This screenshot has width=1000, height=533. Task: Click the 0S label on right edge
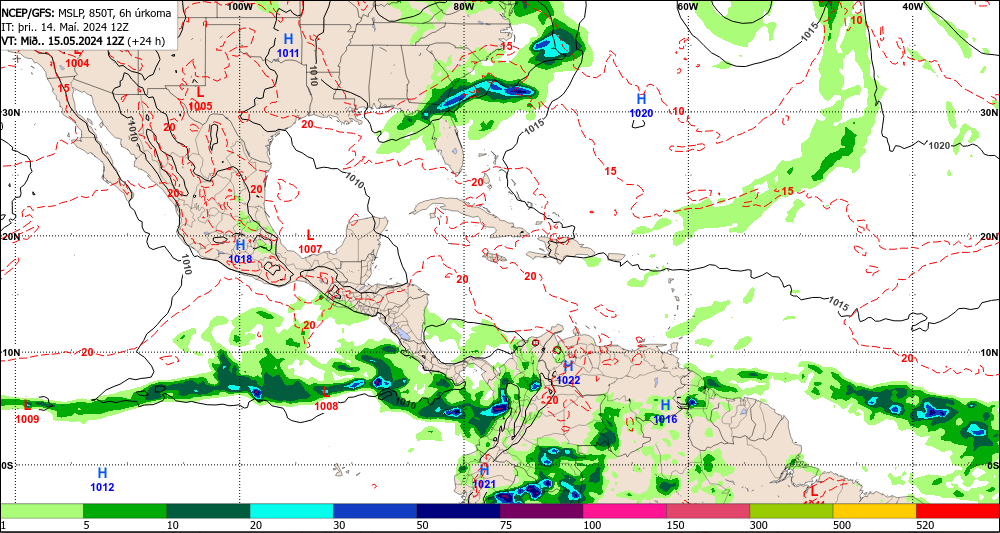click(x=991, y=465)
